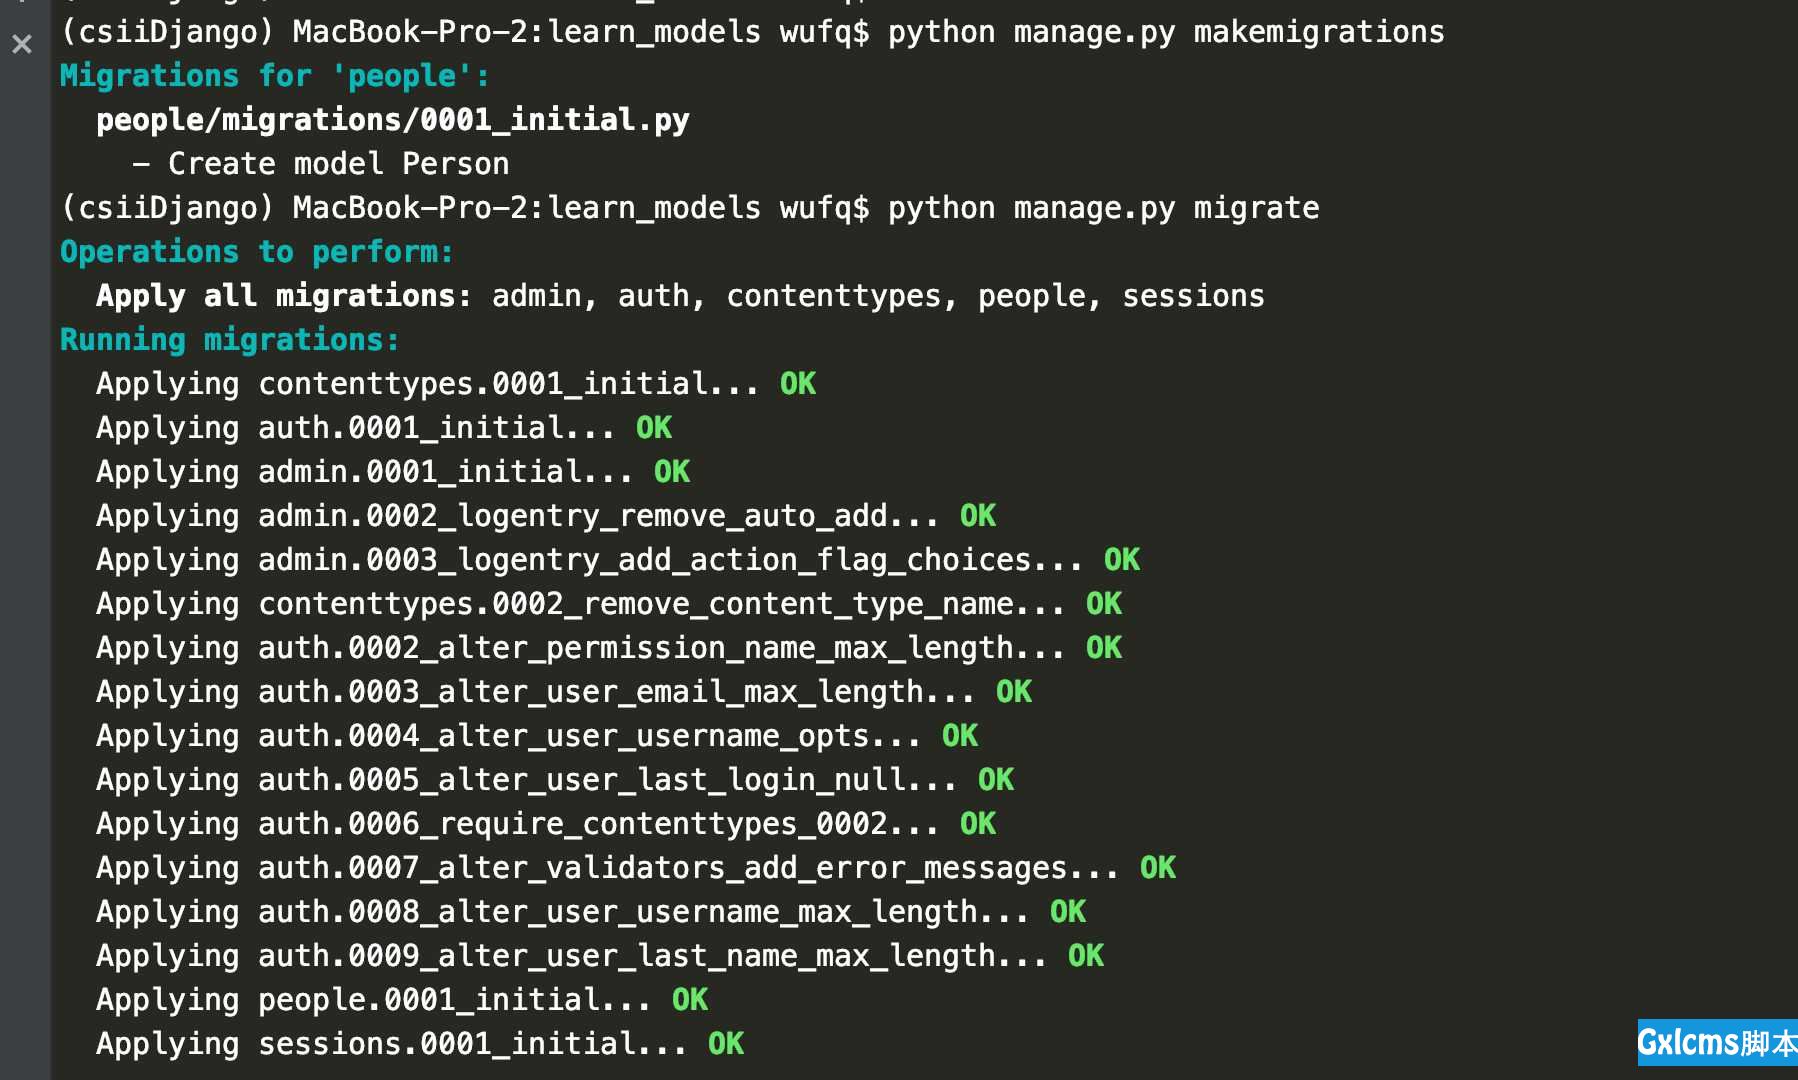Viewport: 1798px width, 1080px height.
Task: Click 'contenttypes.0002_remove_content_type_name' line
Action: click(x=609, y=604)
